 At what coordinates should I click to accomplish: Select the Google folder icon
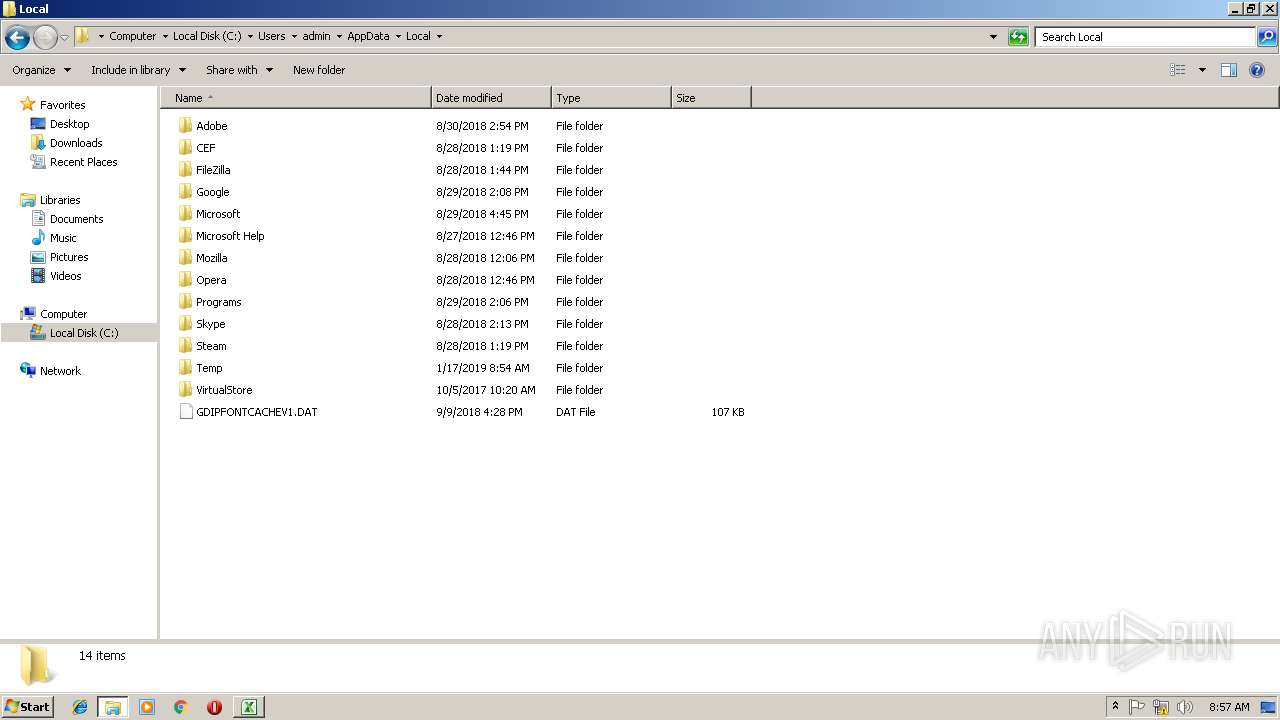[185, 192]
